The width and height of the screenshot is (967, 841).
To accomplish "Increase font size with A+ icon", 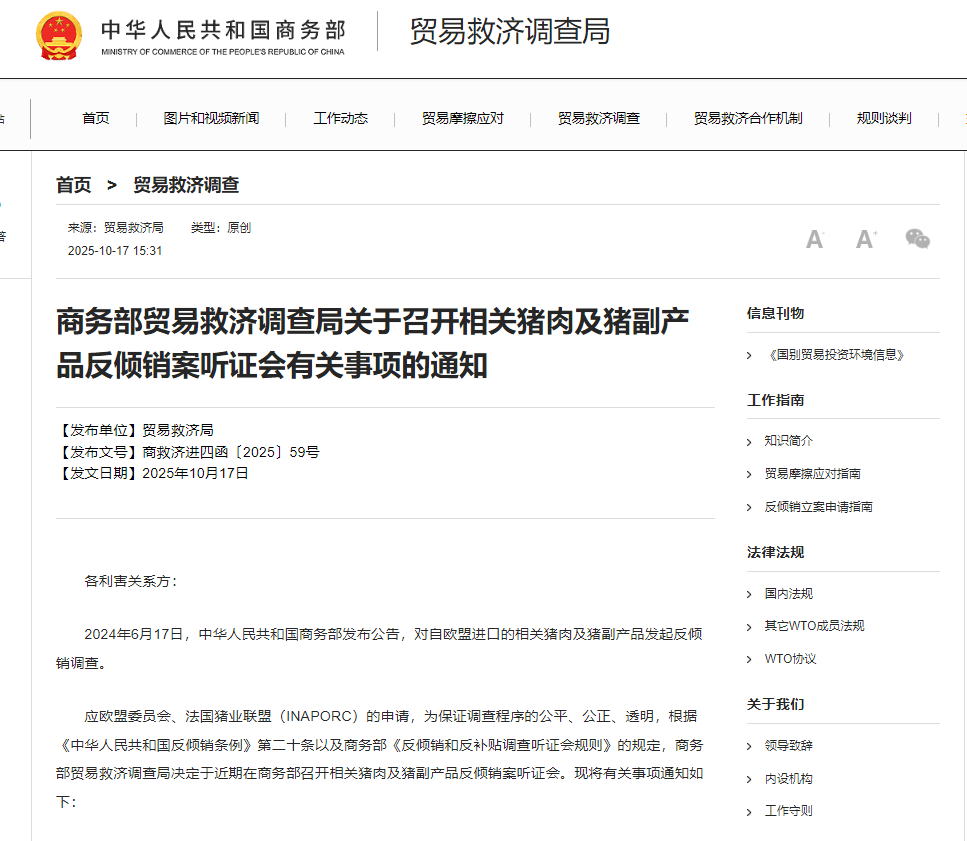I will pos(866,239).
